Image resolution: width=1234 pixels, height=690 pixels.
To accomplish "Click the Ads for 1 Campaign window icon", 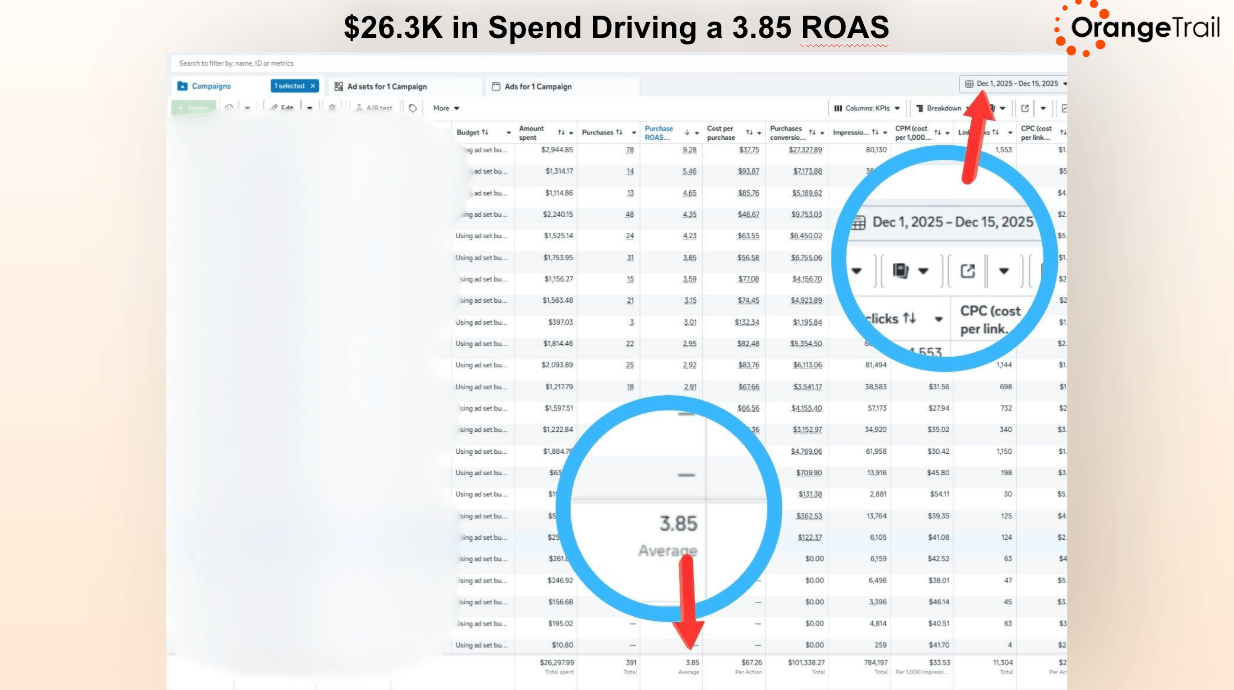I will click(496, 87).
